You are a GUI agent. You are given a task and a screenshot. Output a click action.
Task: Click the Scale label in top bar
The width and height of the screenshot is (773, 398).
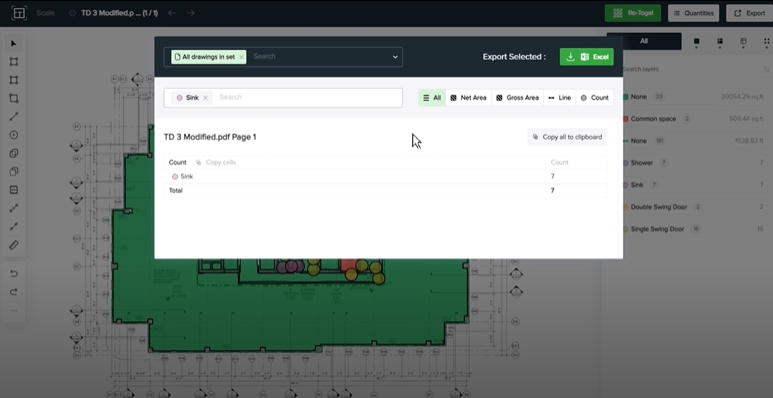(45, 13)
